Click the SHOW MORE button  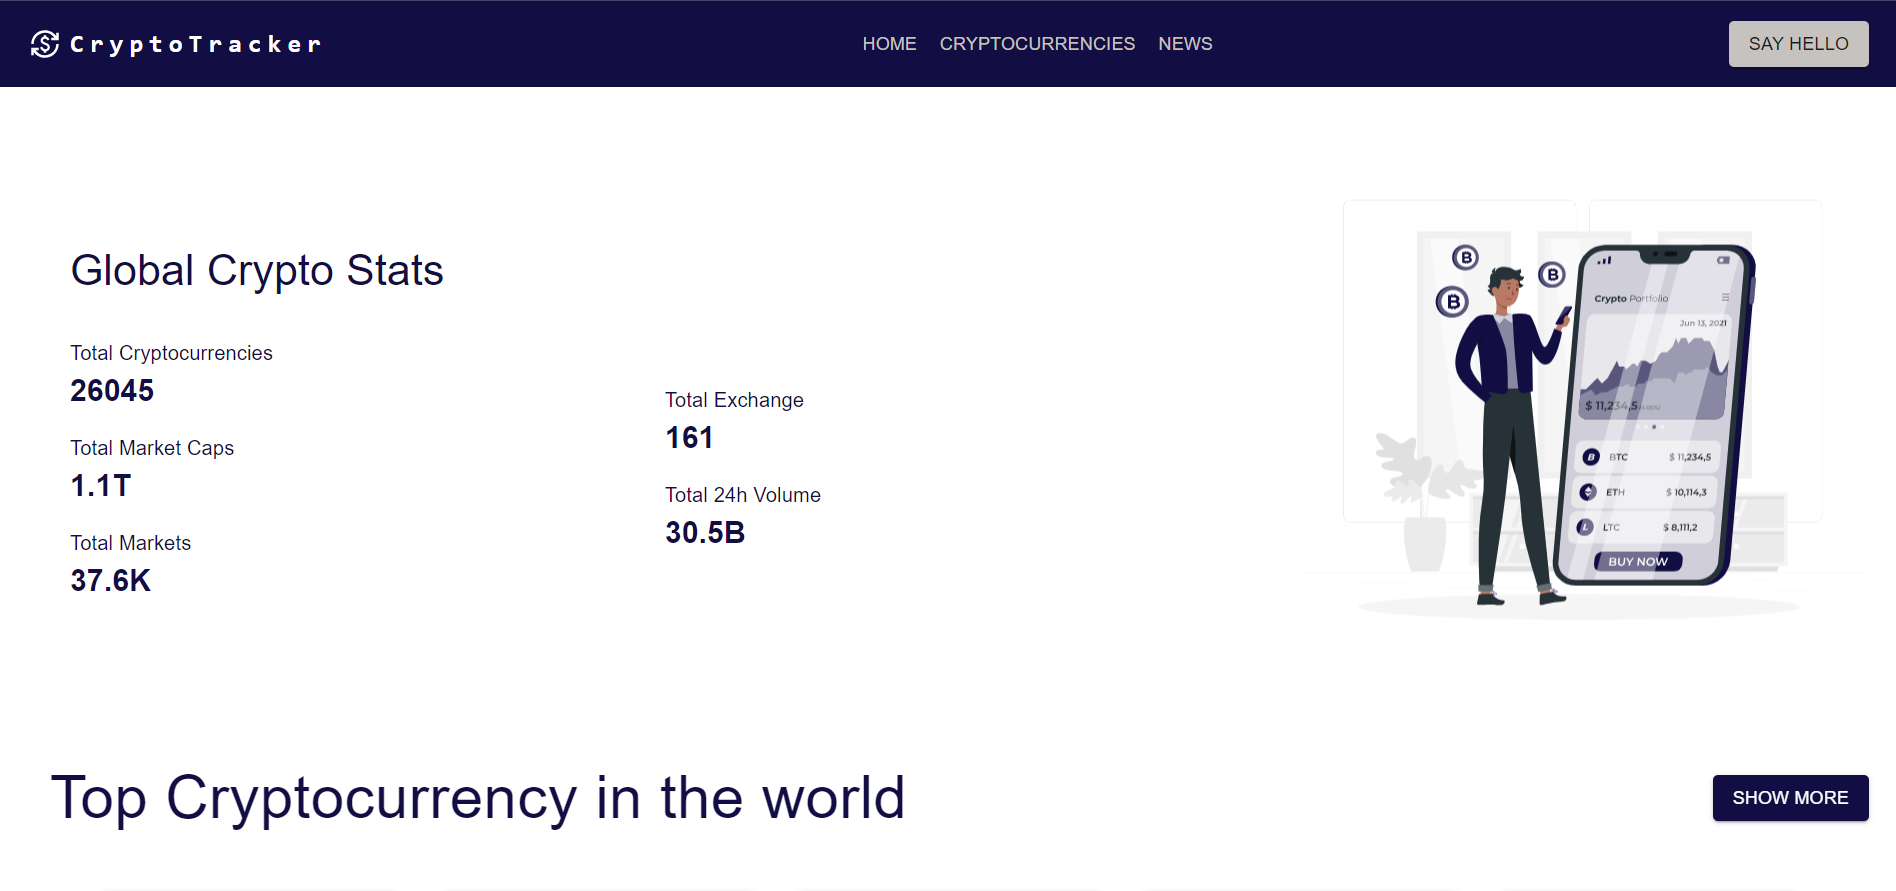1790,798
